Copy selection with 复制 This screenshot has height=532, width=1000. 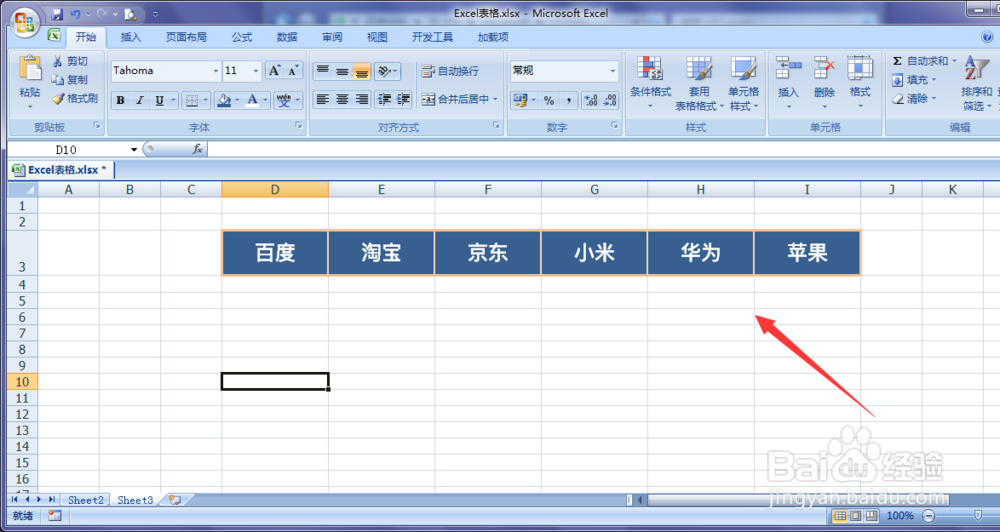tap(70, 80)
